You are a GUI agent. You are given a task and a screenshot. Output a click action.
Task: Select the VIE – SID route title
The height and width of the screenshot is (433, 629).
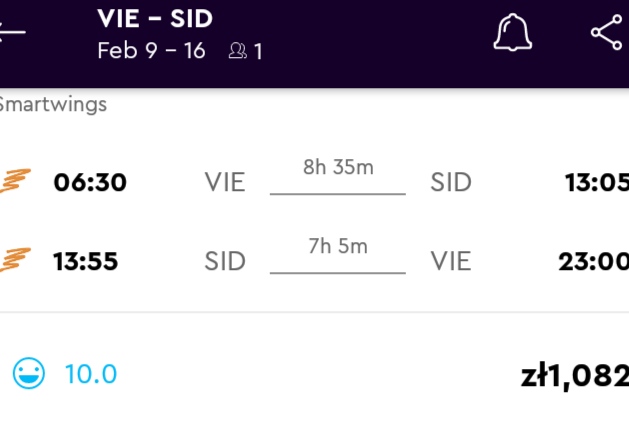pyautogui.click(x=155, y=18)
